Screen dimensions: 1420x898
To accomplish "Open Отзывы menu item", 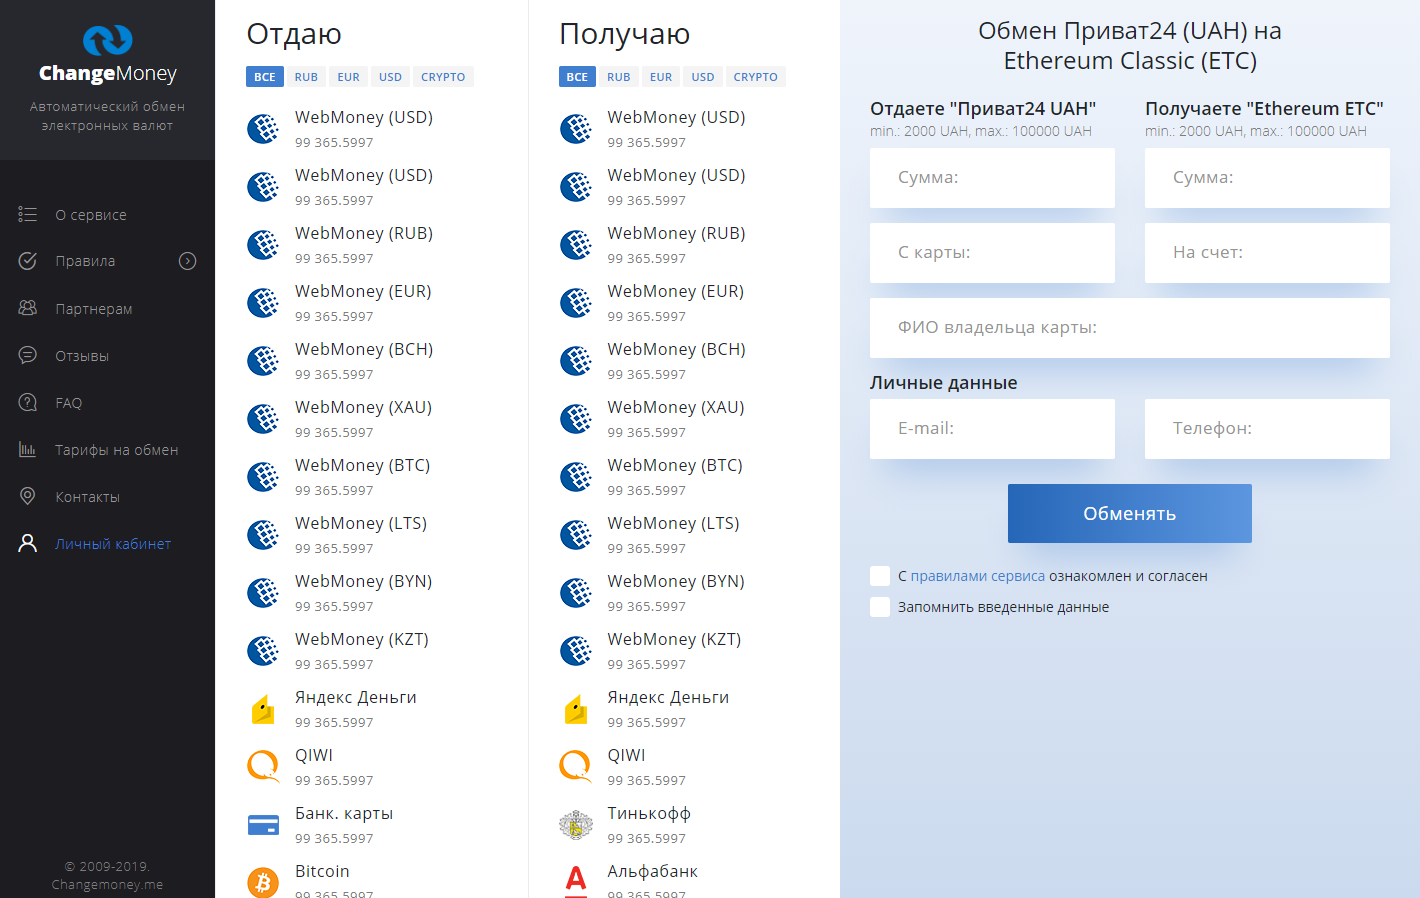I will (x=82, y=356).
